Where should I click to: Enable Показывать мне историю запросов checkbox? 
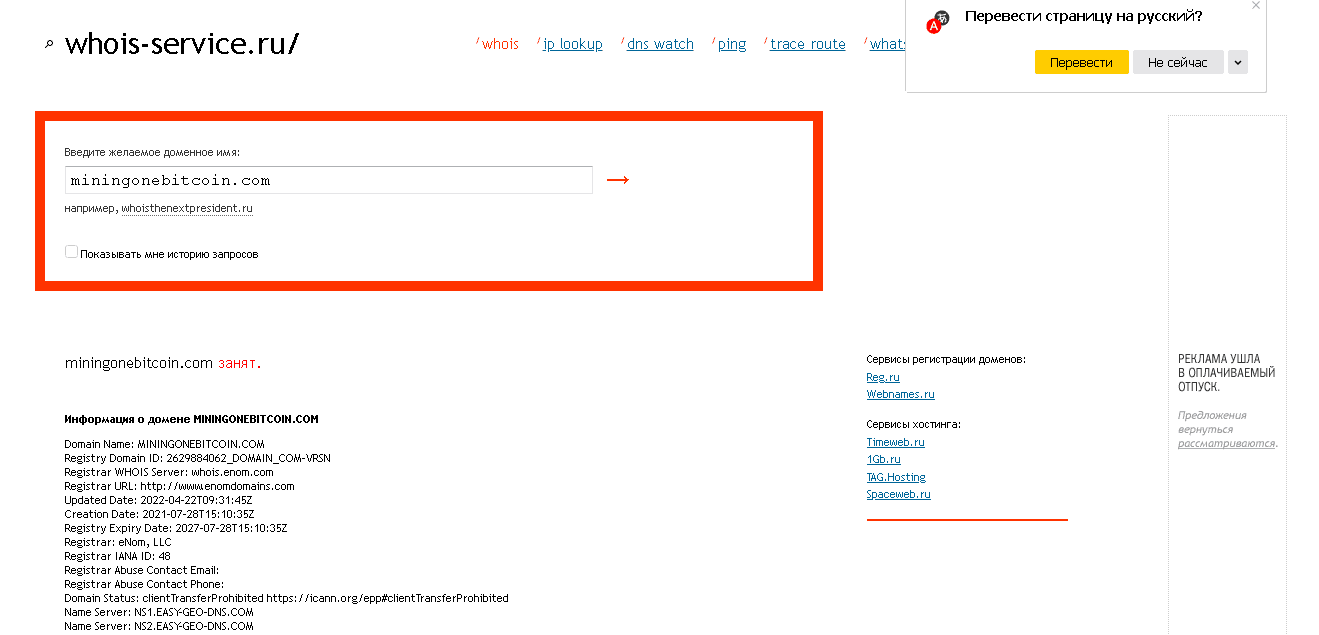tap(71, 252)
